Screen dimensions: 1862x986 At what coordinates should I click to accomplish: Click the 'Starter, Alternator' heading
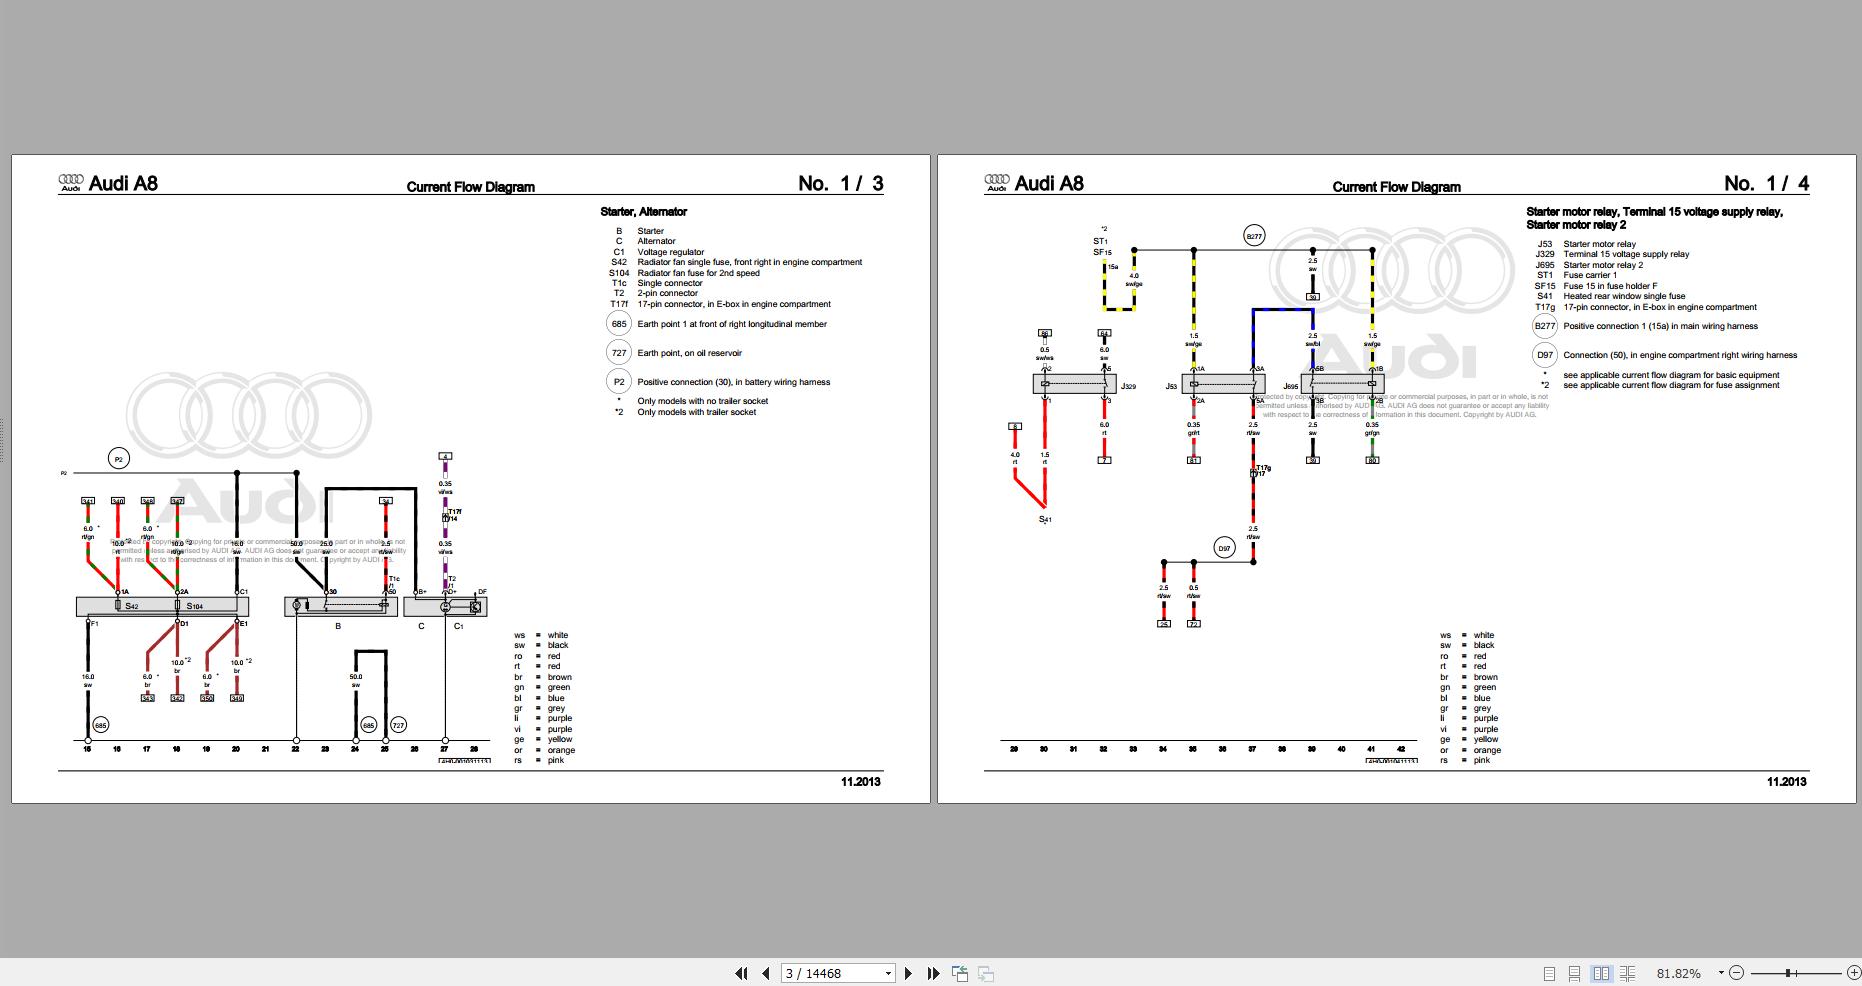643,212
